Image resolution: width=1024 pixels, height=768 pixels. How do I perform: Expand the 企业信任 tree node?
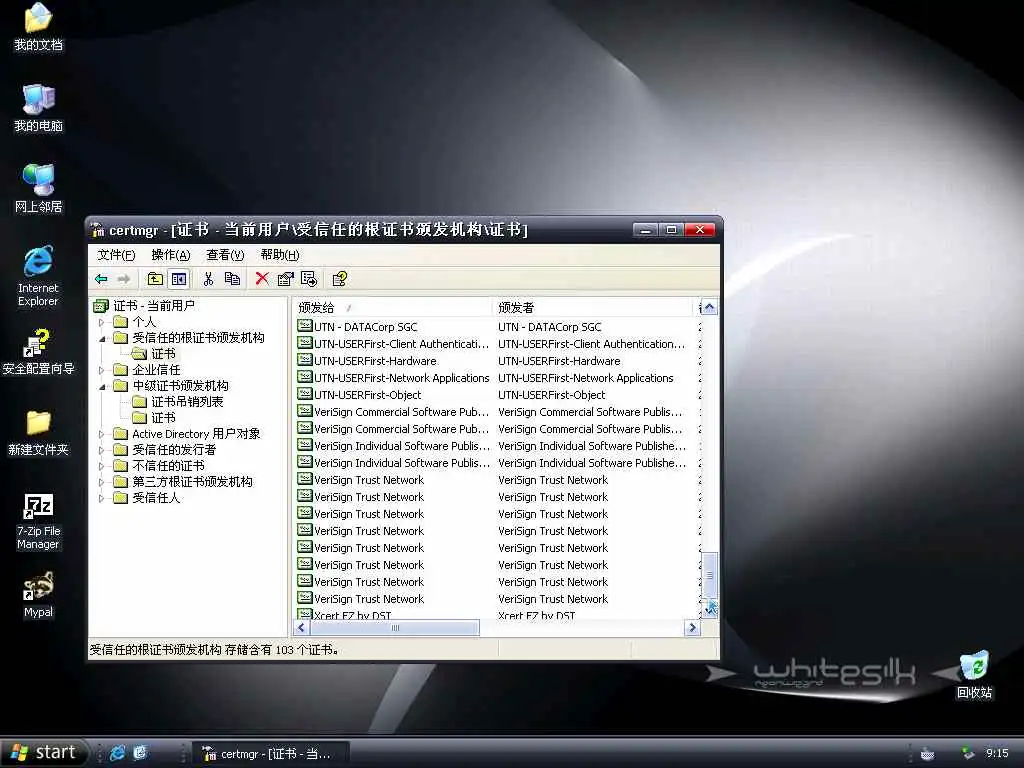101,370
